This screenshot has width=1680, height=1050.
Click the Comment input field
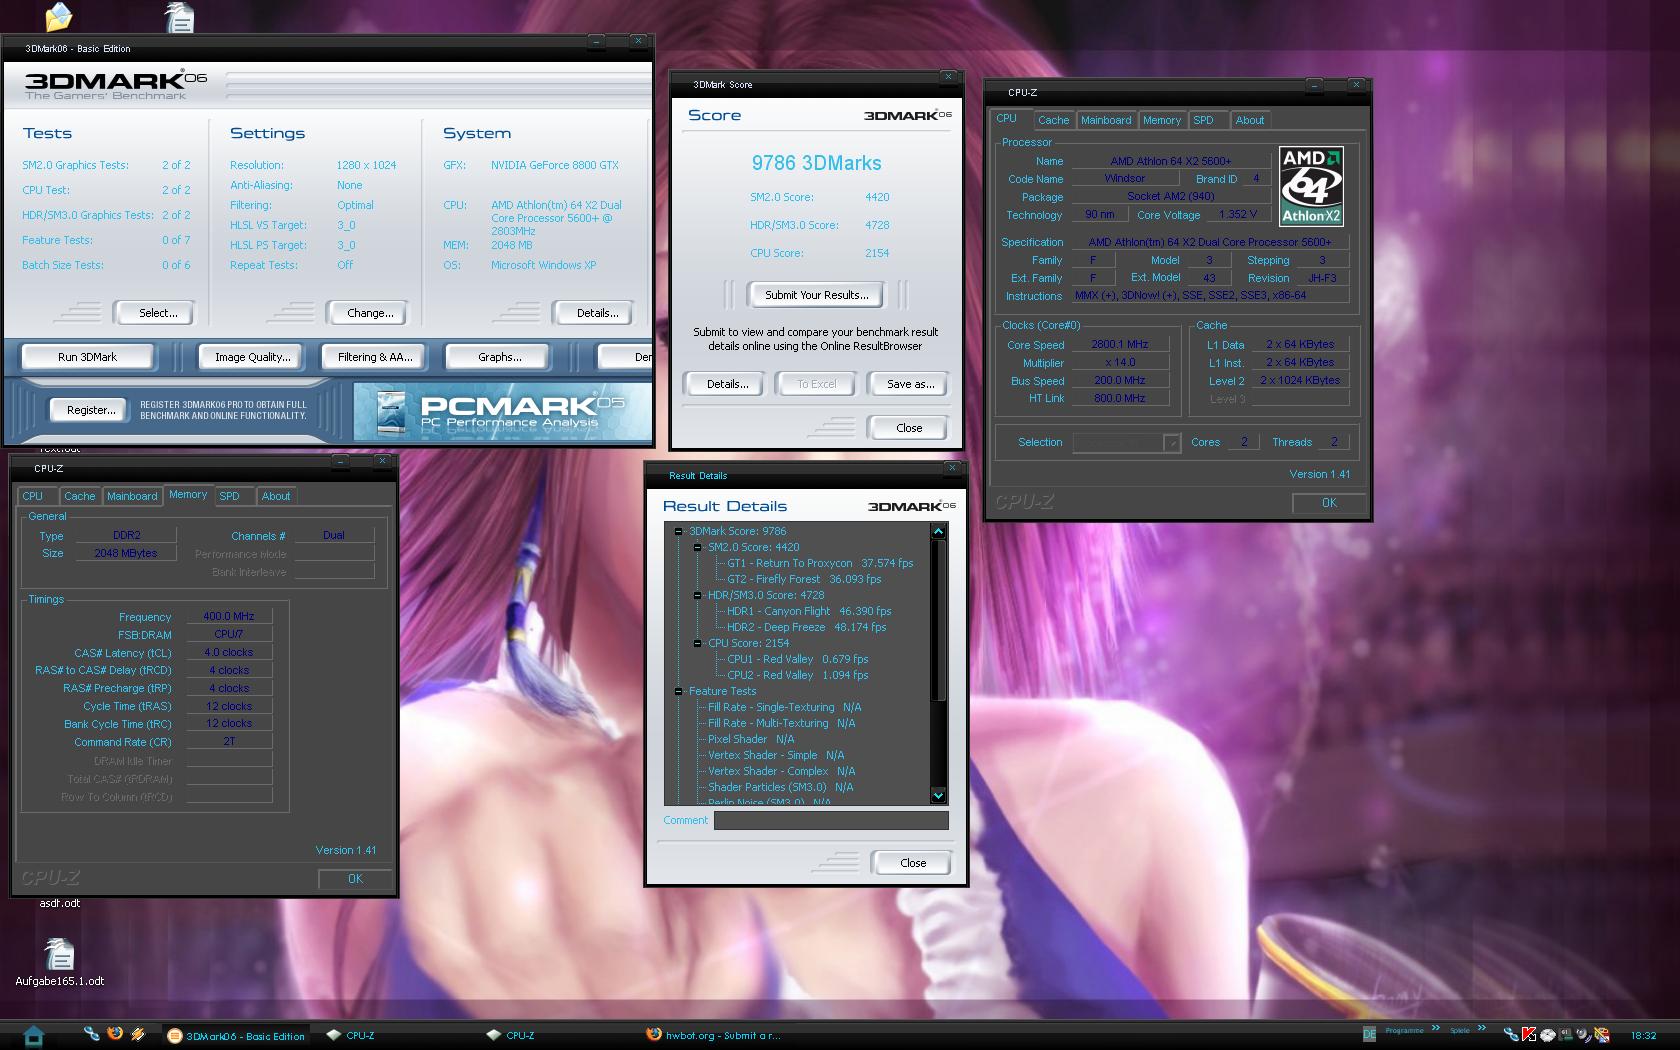[831, 820]
